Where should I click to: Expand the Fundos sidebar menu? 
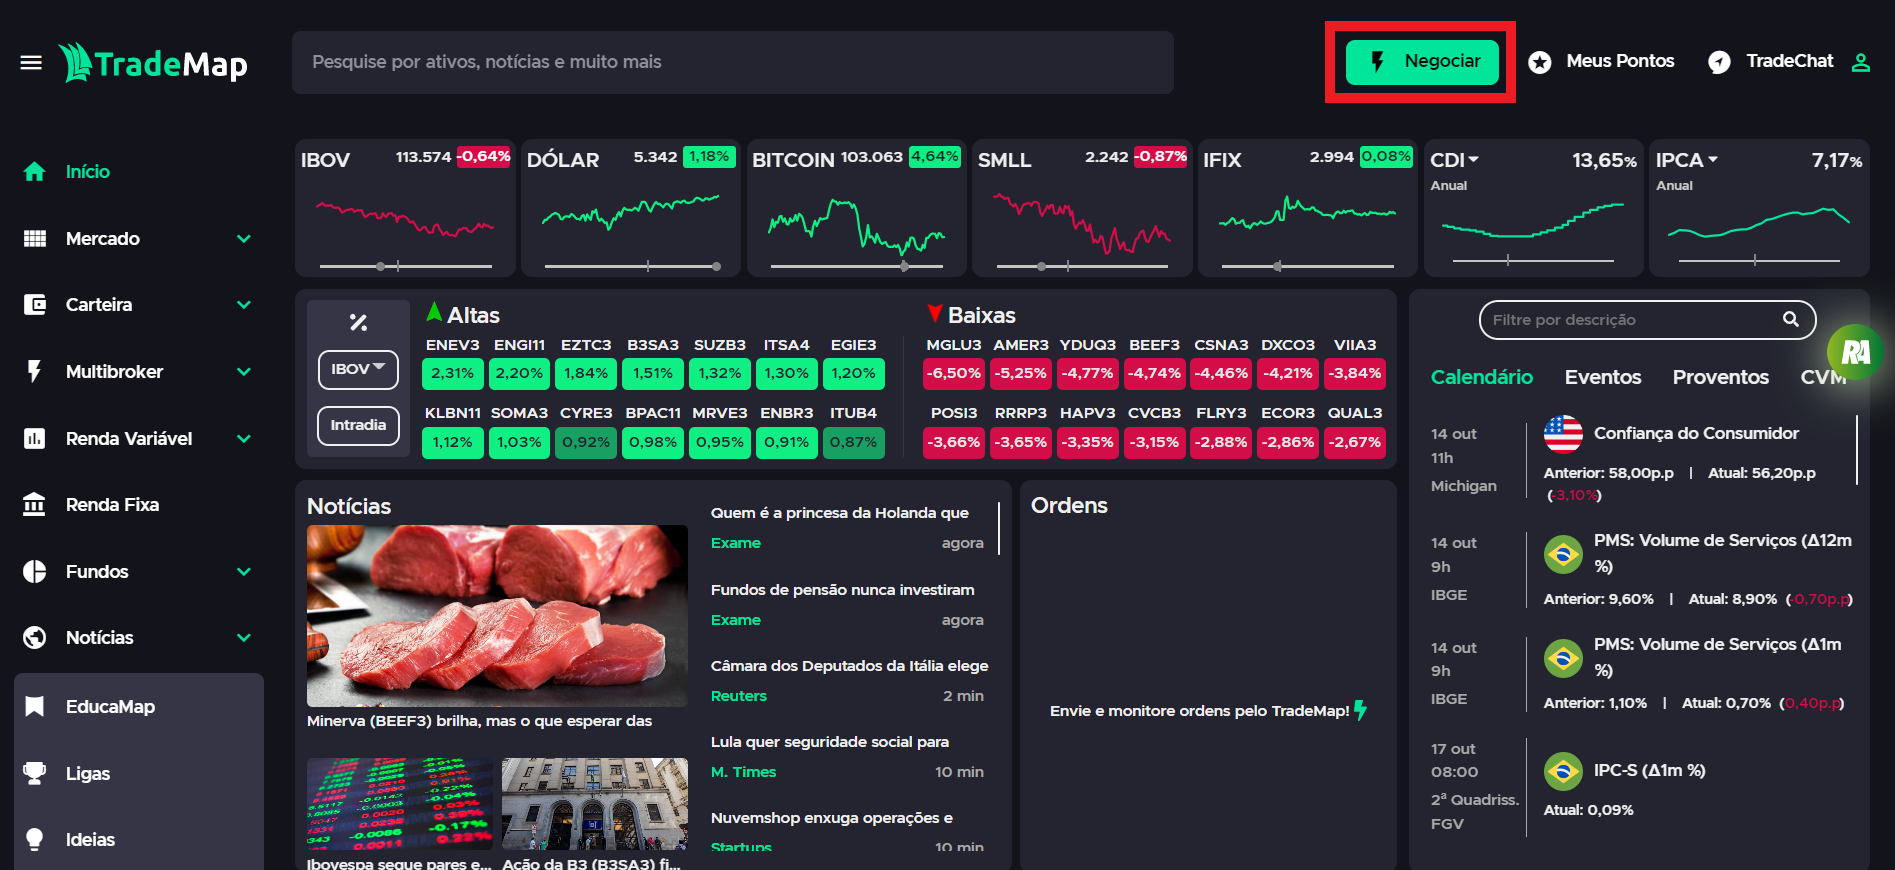pyautogui.click(x=244, y=572)
